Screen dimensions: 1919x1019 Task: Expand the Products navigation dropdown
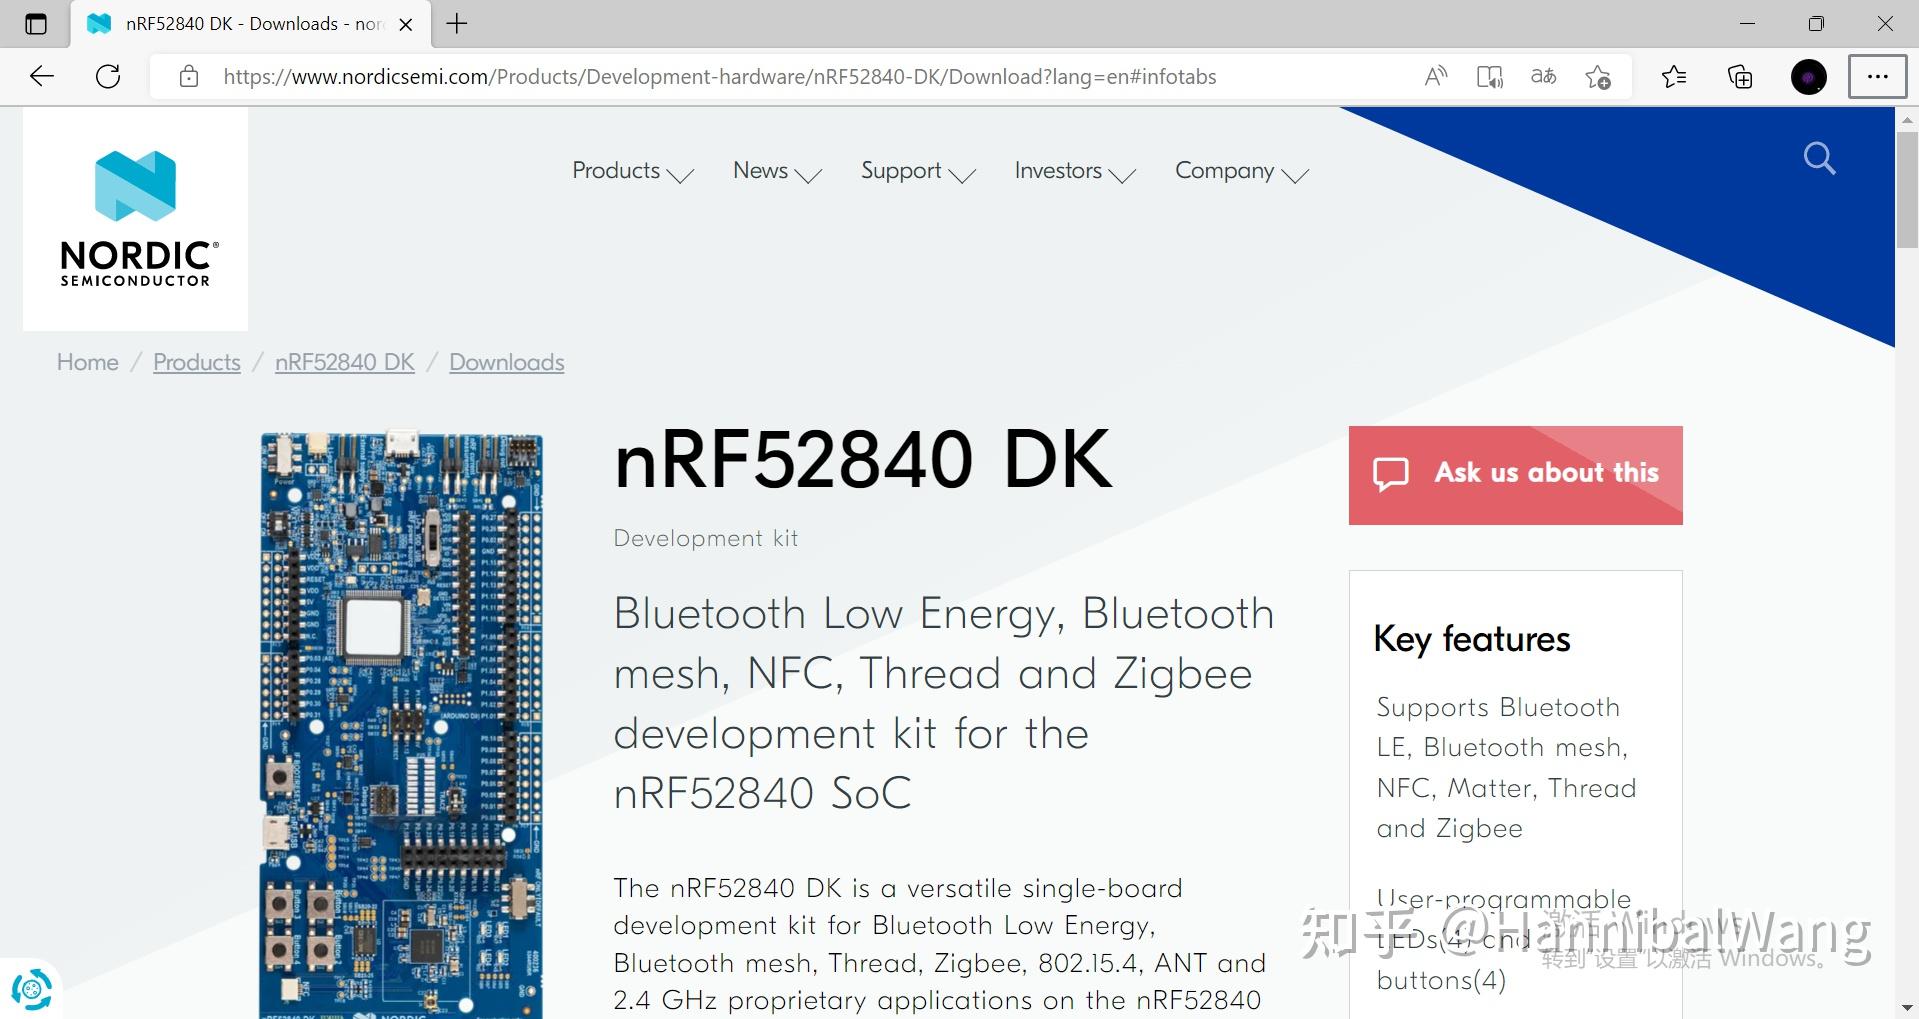616,171
